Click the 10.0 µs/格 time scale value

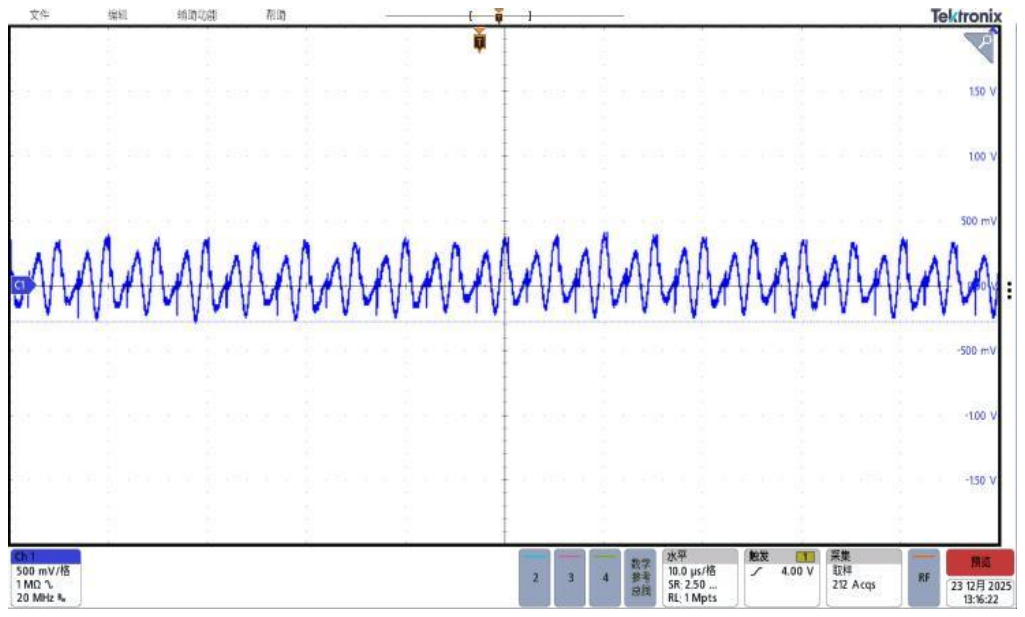pos(692,571)
